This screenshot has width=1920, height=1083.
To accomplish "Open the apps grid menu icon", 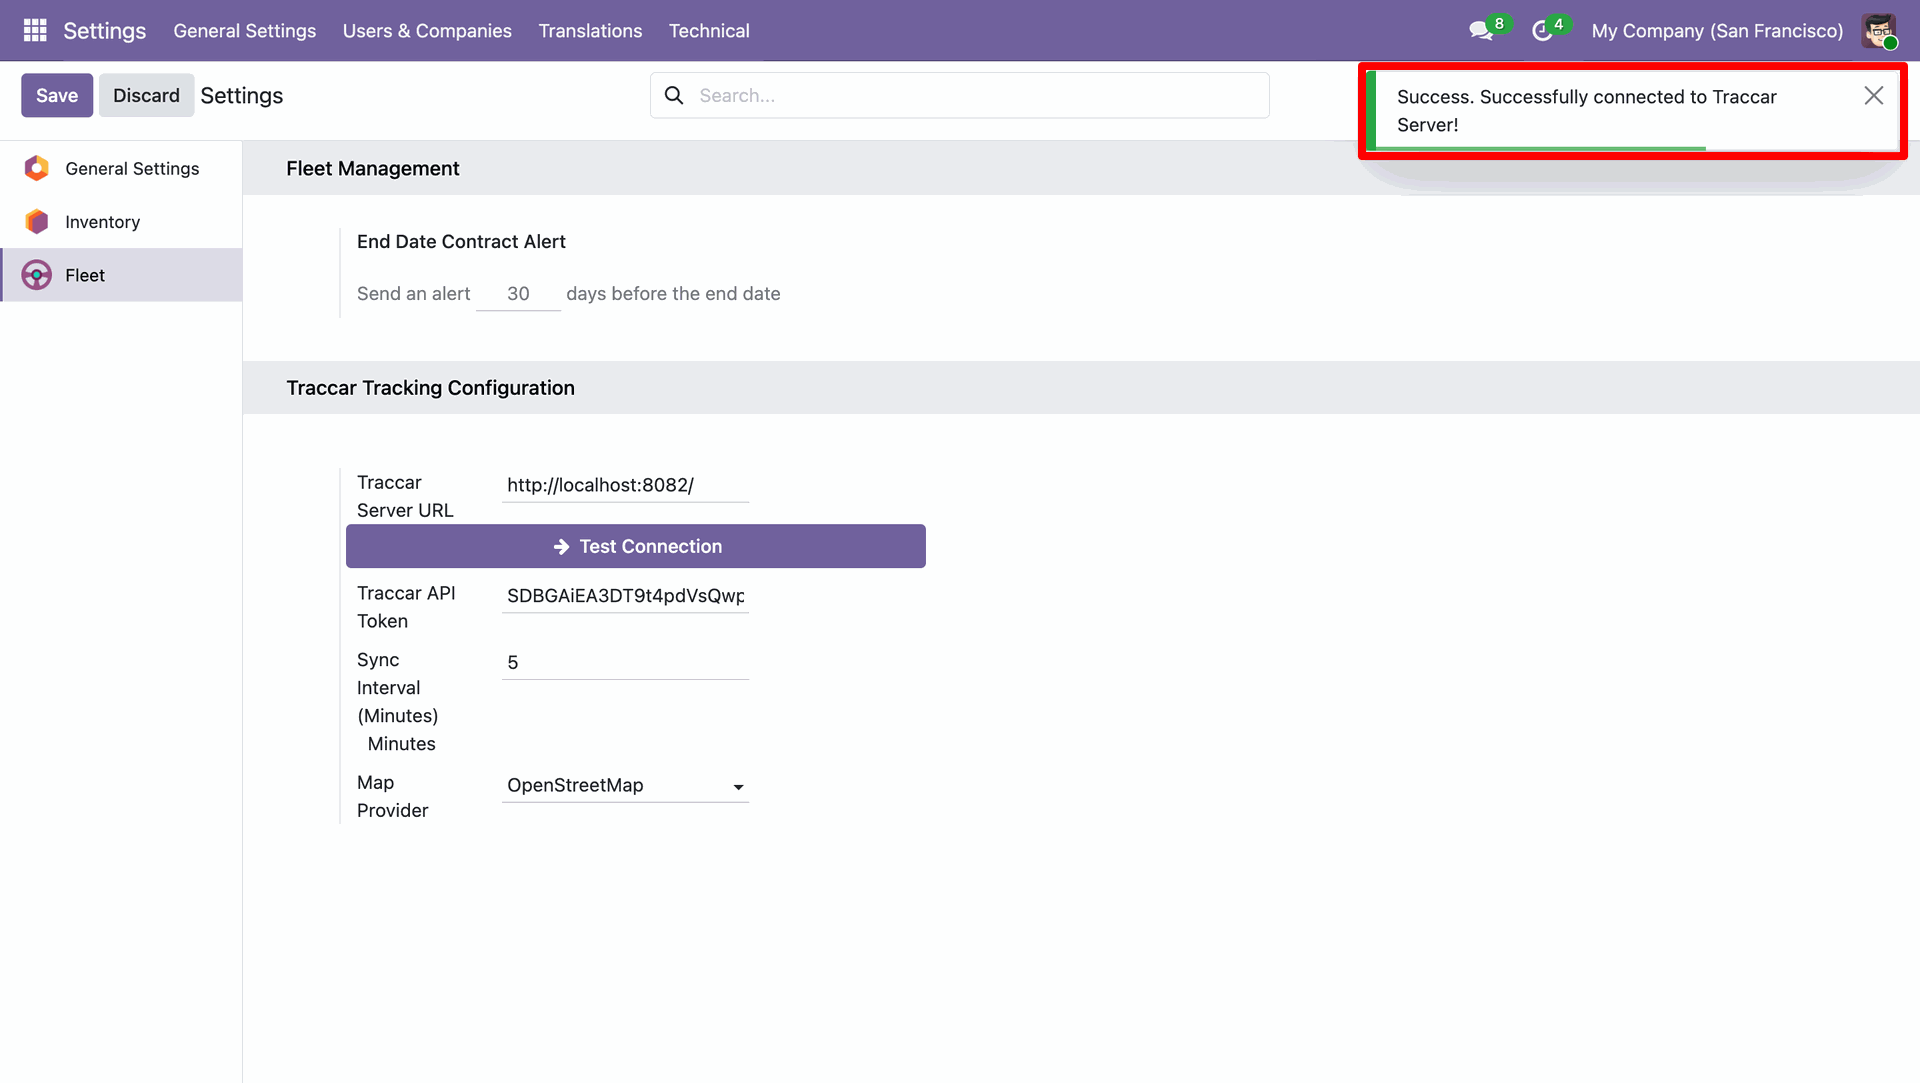I will click(35, 30).
